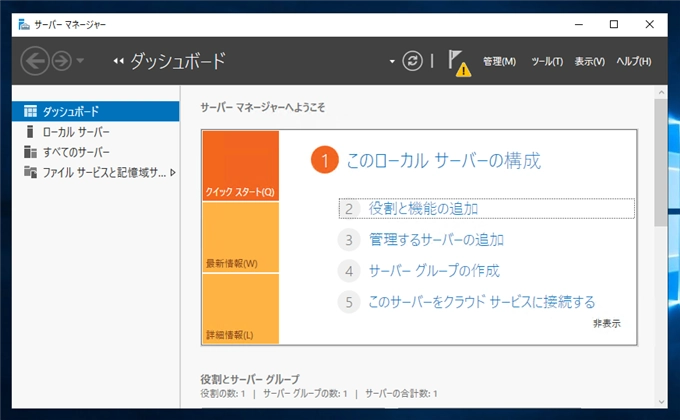680x420 pixels.
Task: Click the scrollbar up arrow
Action: coord(661,92)
